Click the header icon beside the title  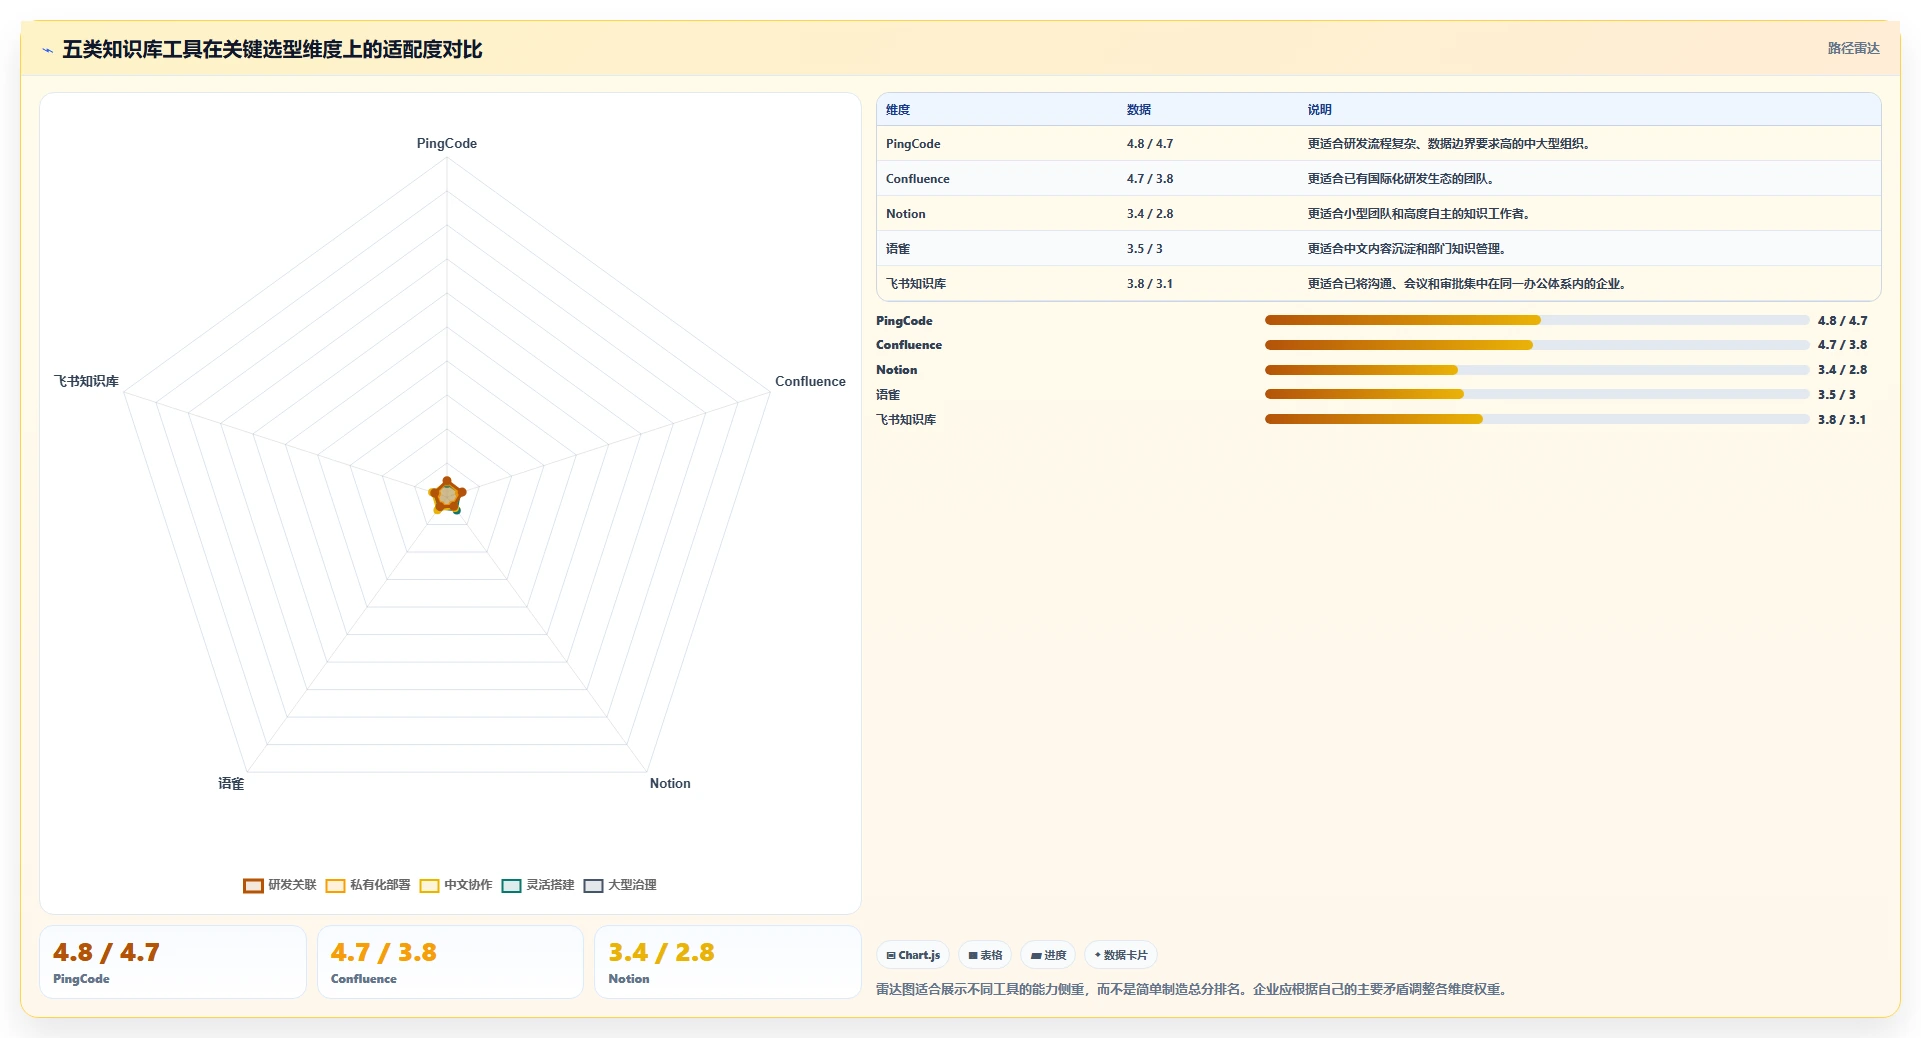47,50
